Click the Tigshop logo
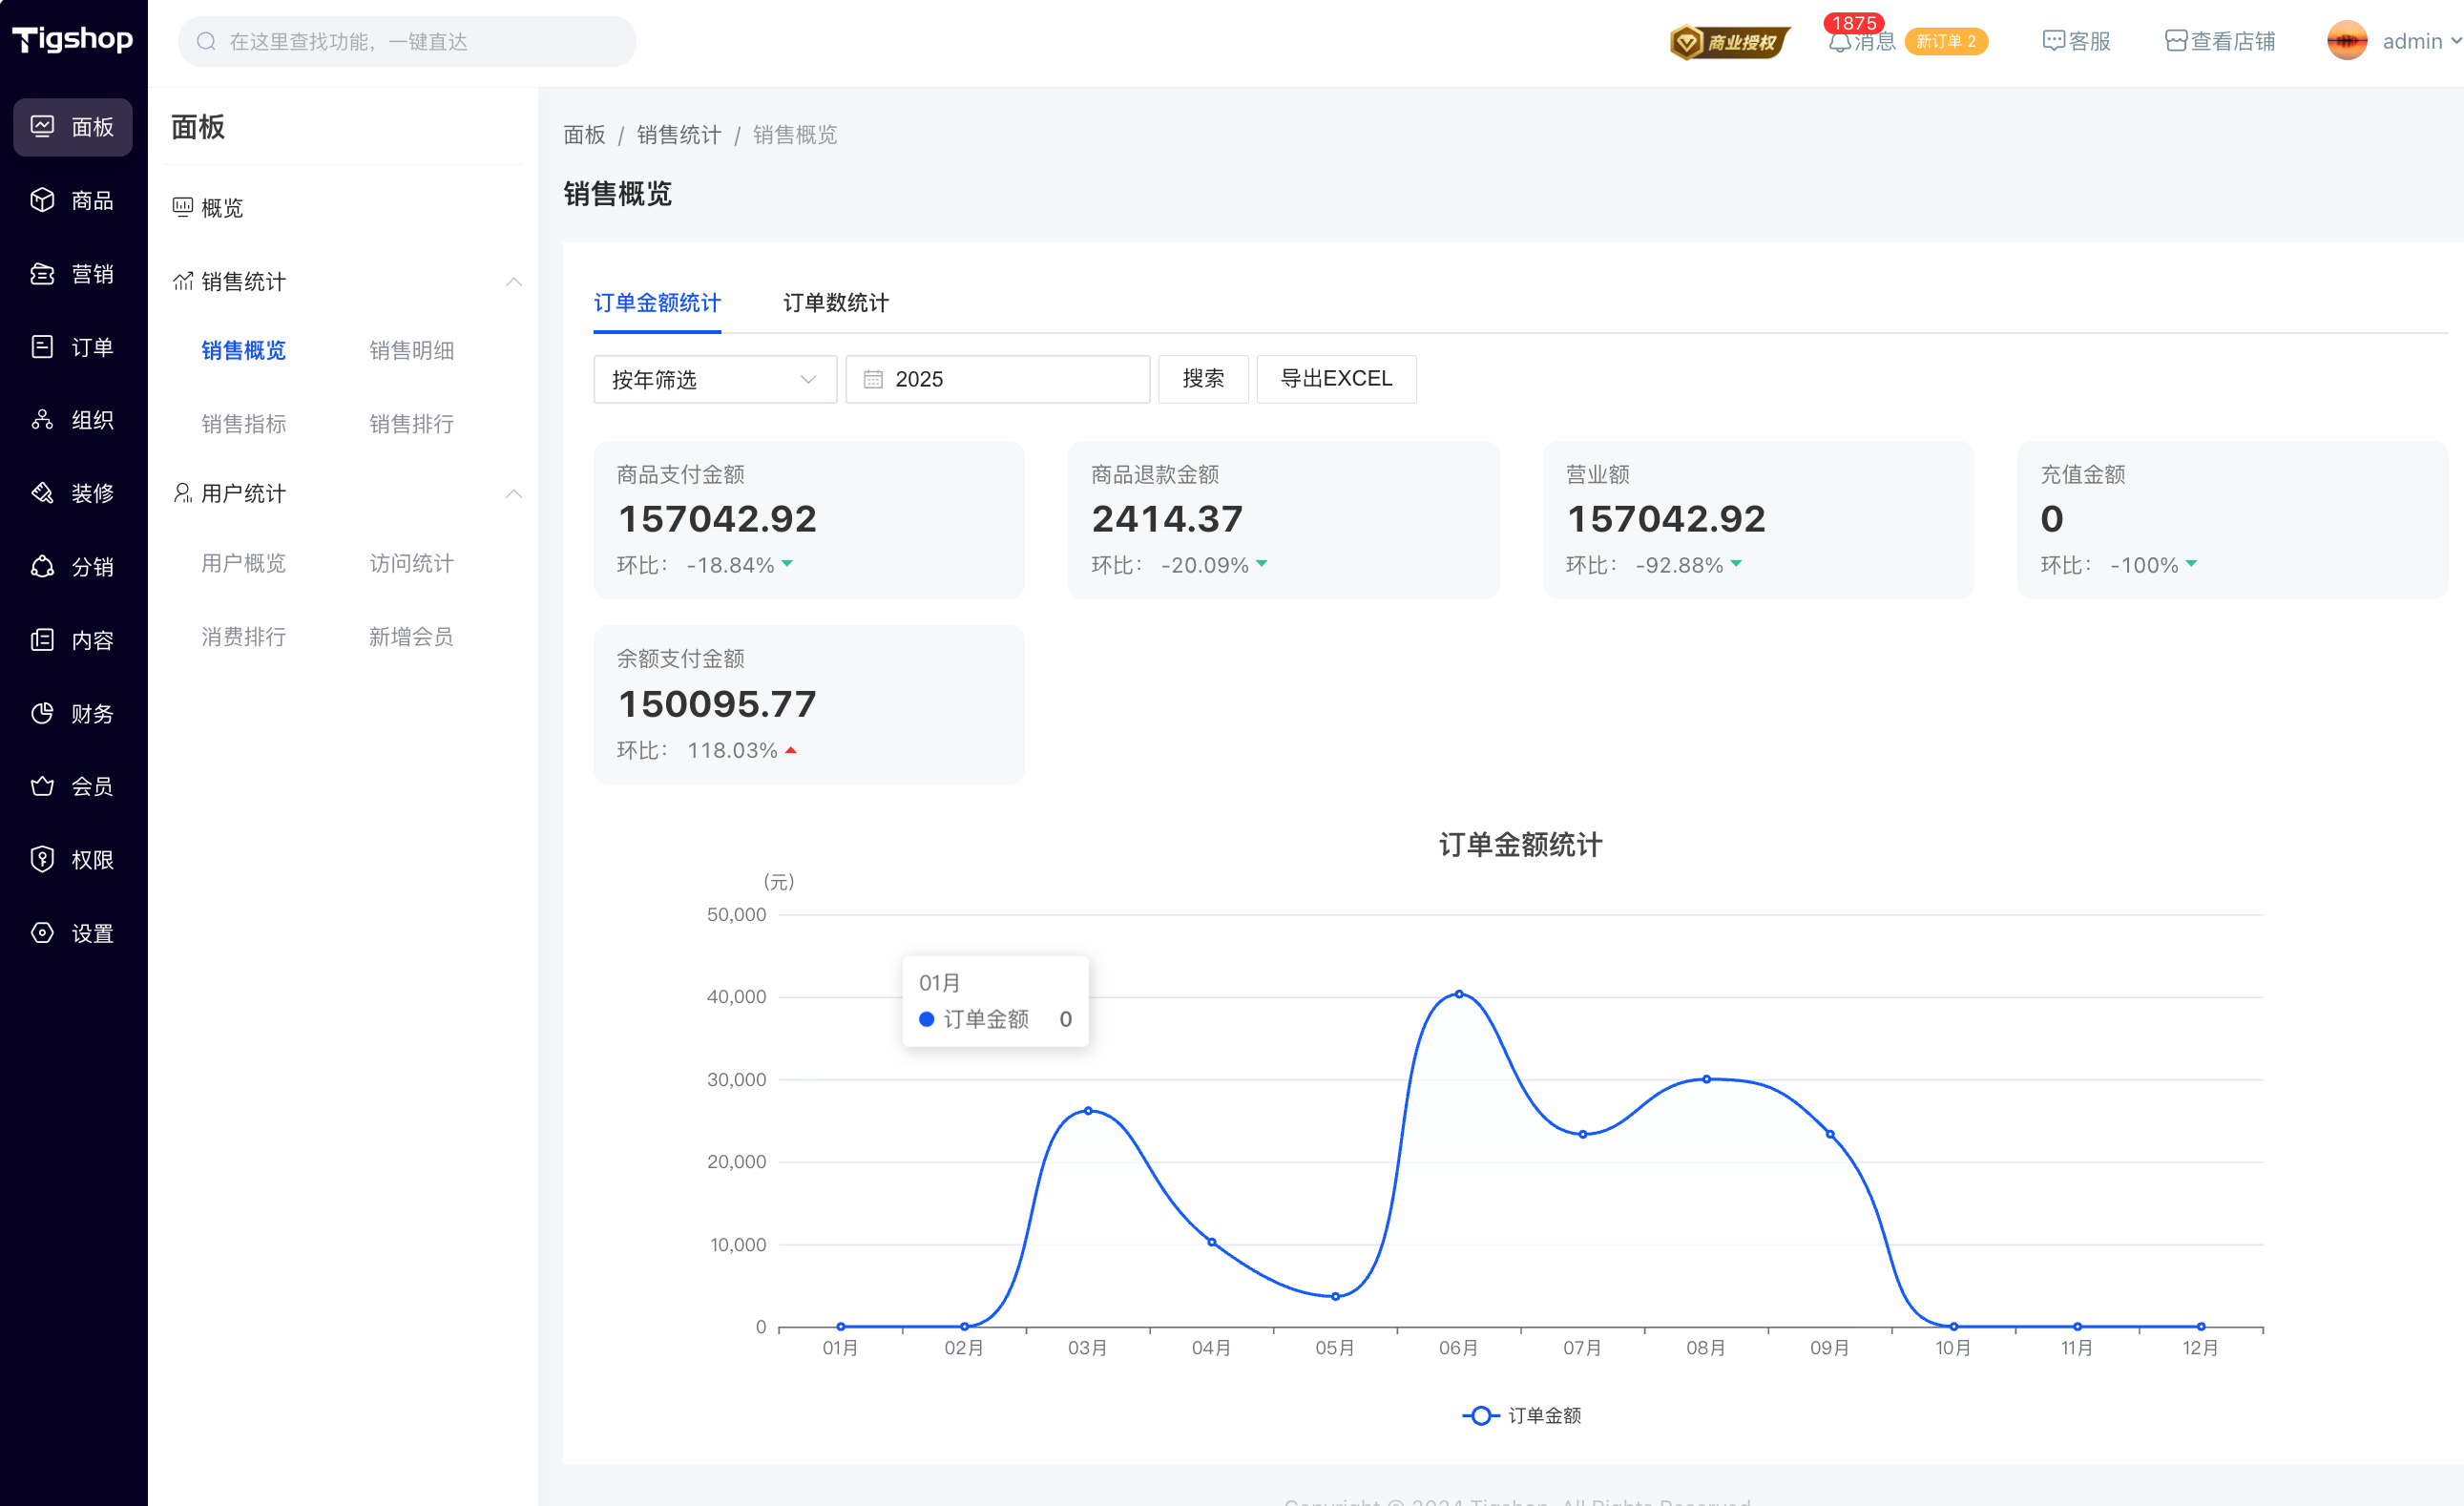The image size is (2464, 1506). click(x=72, y=39)
